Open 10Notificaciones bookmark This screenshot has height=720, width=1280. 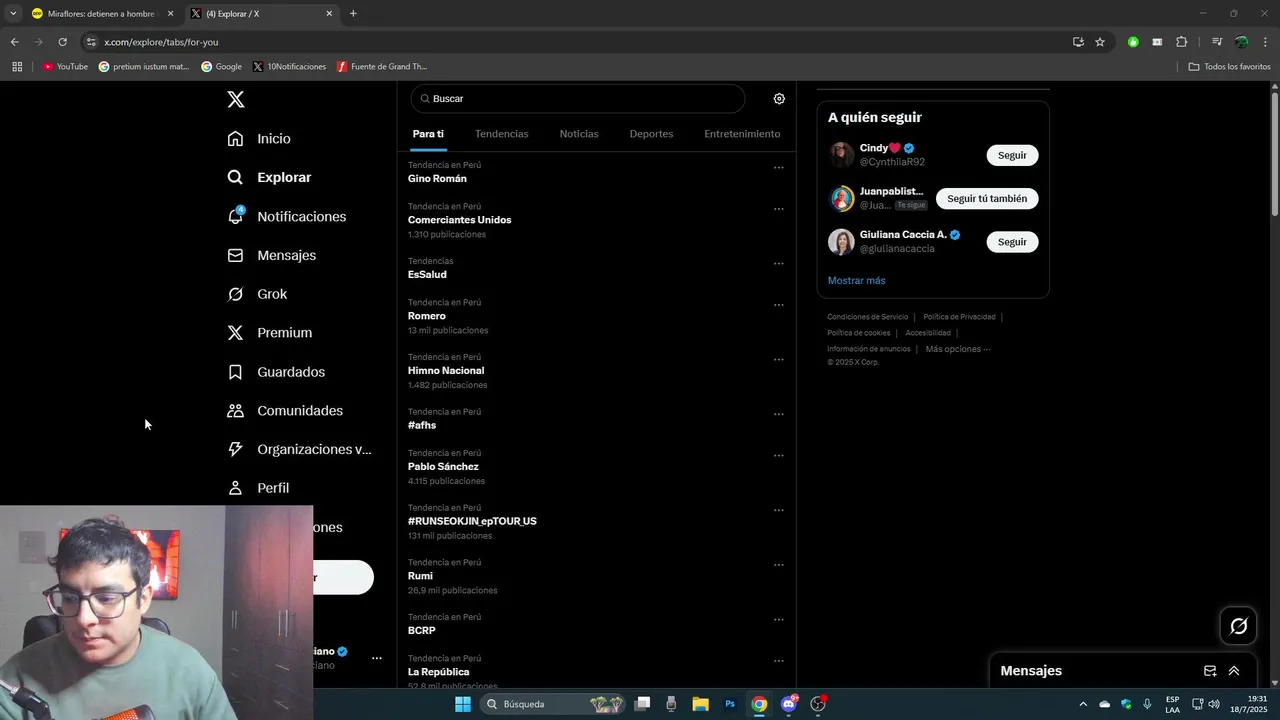289,67
